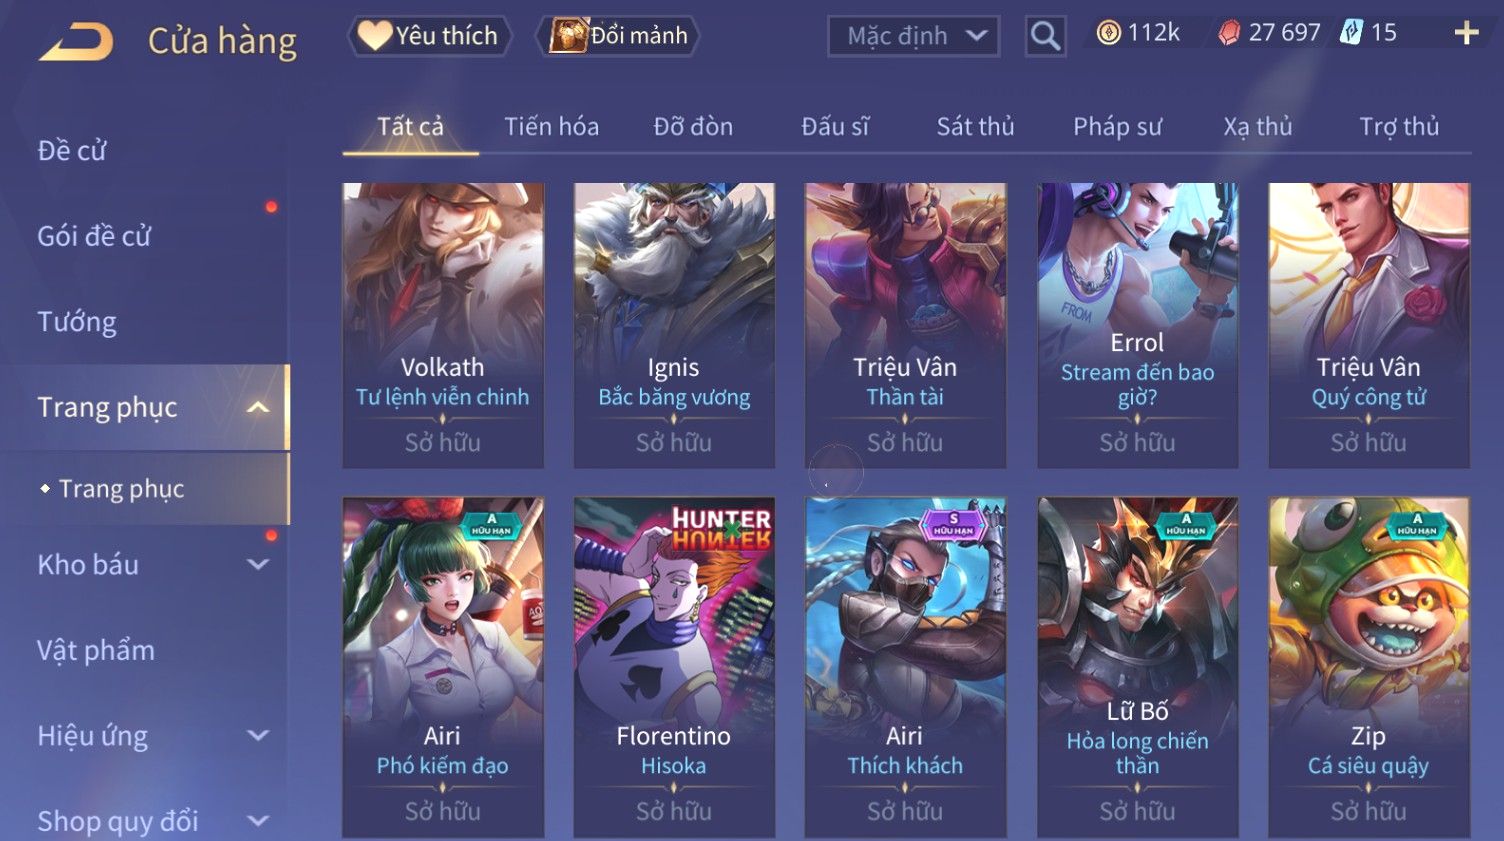The height and width of the screenshot is (841, 1504).
Task: Tap the golden back arrow icon
Action: click(x=76, y=42)
